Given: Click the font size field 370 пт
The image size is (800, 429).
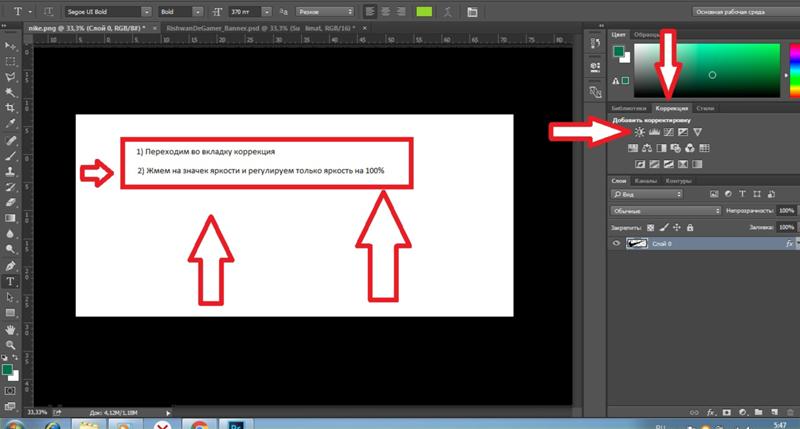Looking at the screenshot, I should coord(241,11).
